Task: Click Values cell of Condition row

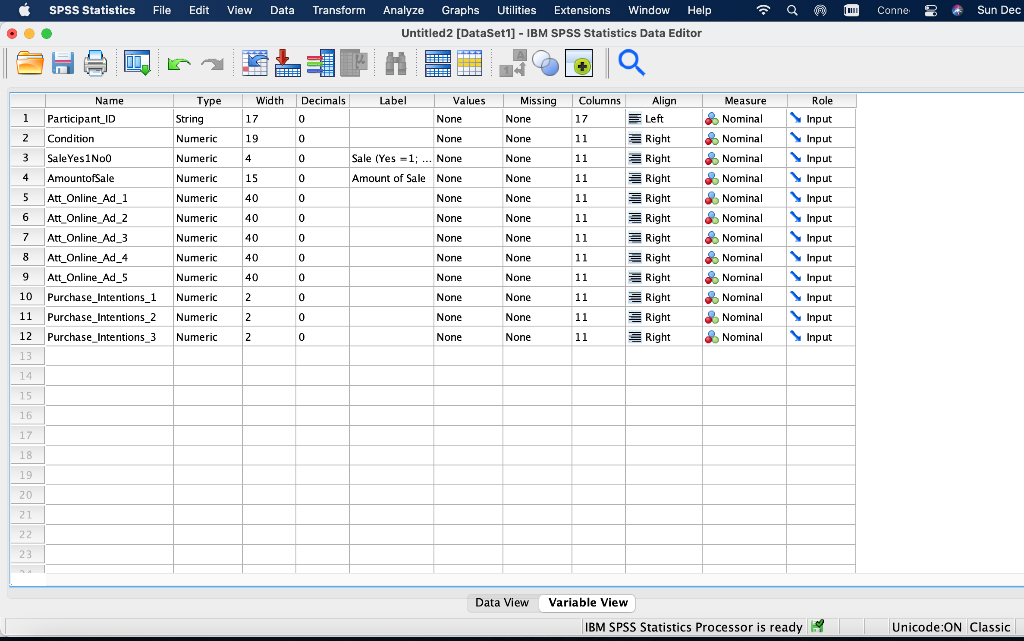Action: [x=469, y=138]
